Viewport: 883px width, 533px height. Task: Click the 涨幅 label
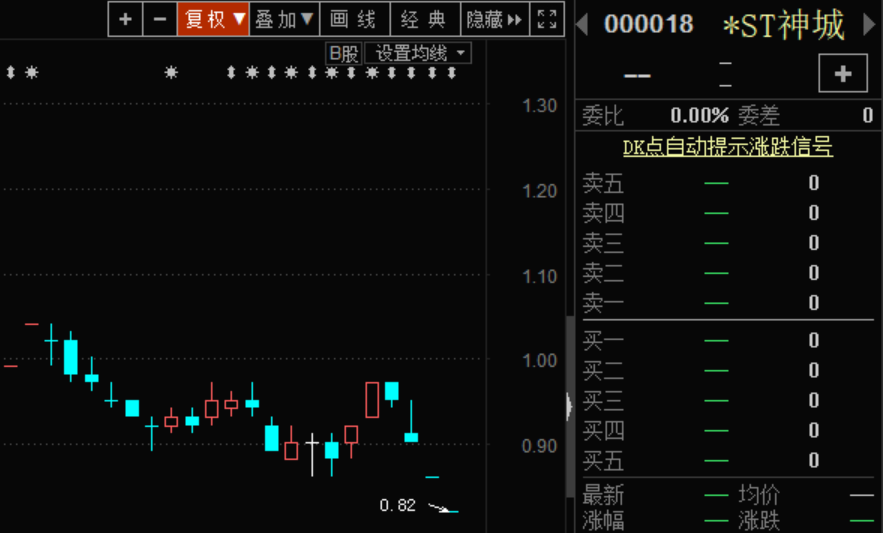click(603, 521)
